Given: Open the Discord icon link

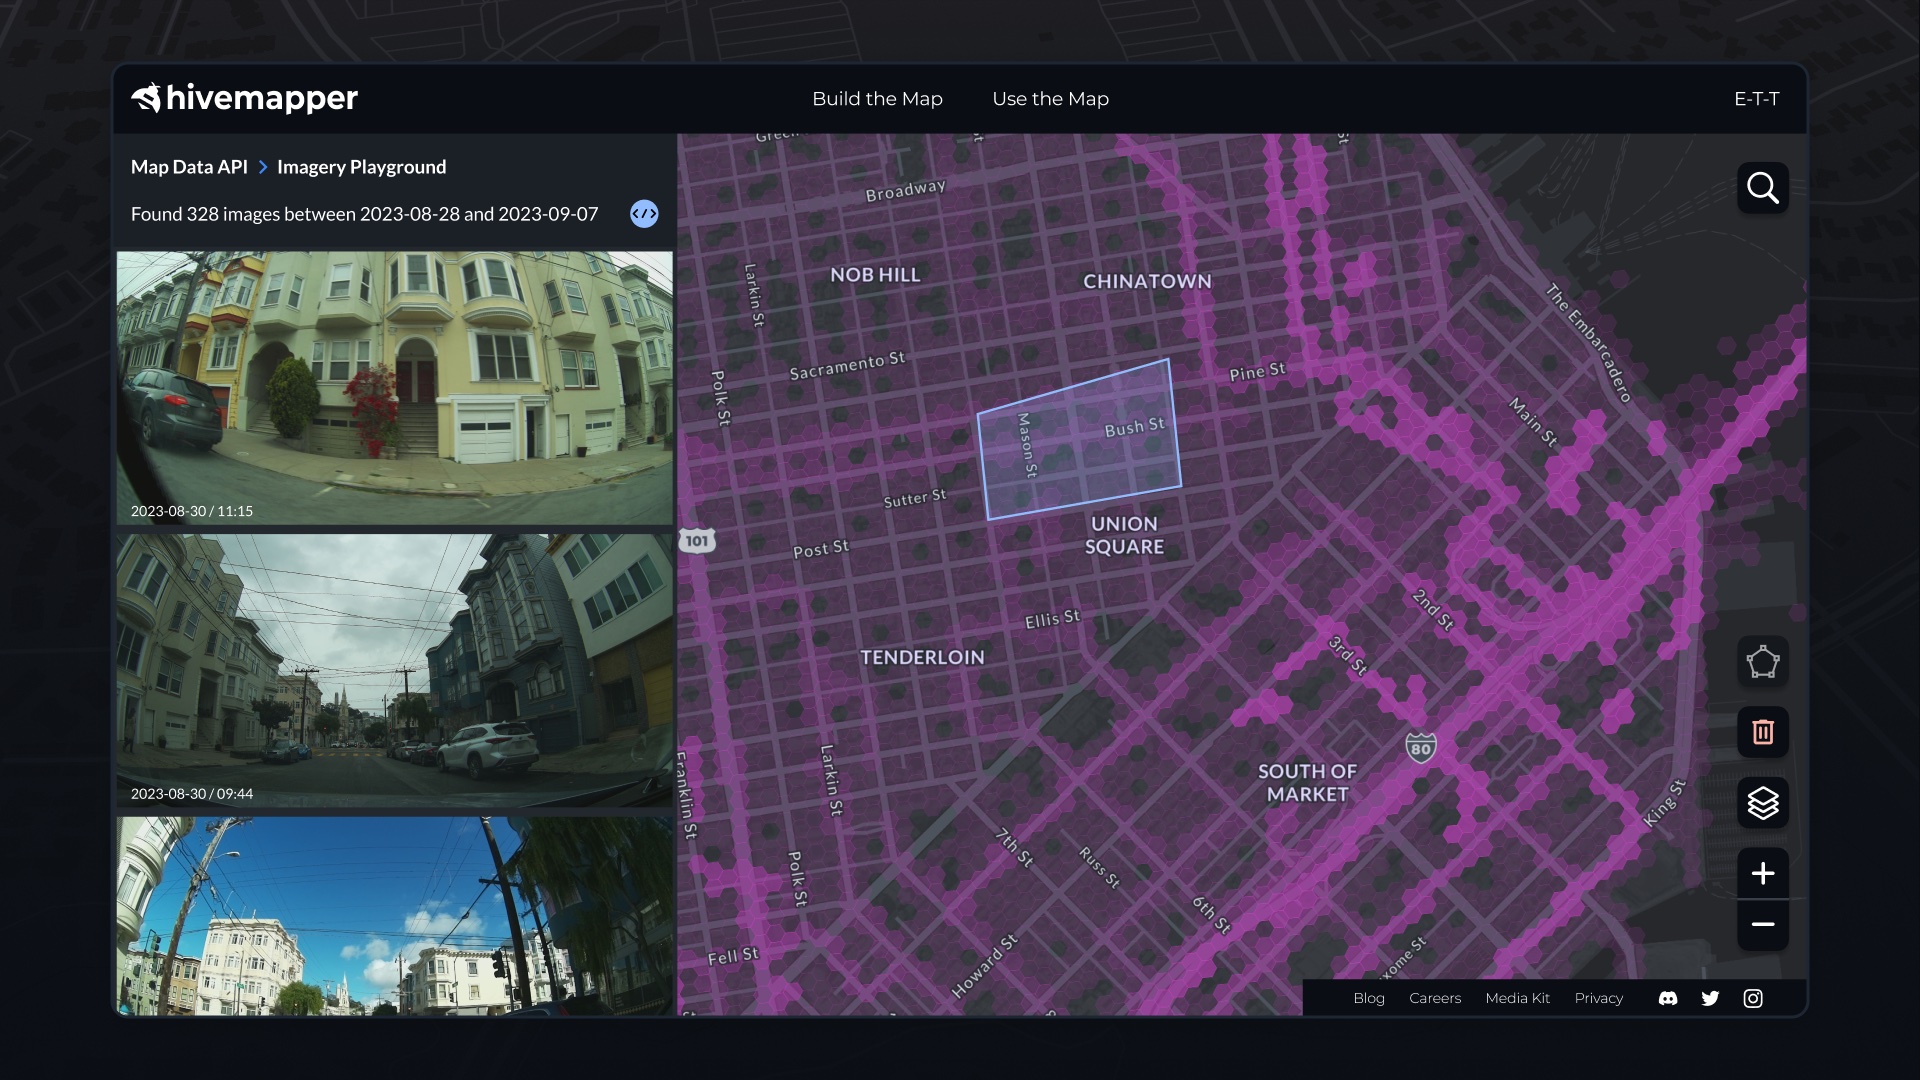Looking at the screenshot, I should pos(1668,998).
